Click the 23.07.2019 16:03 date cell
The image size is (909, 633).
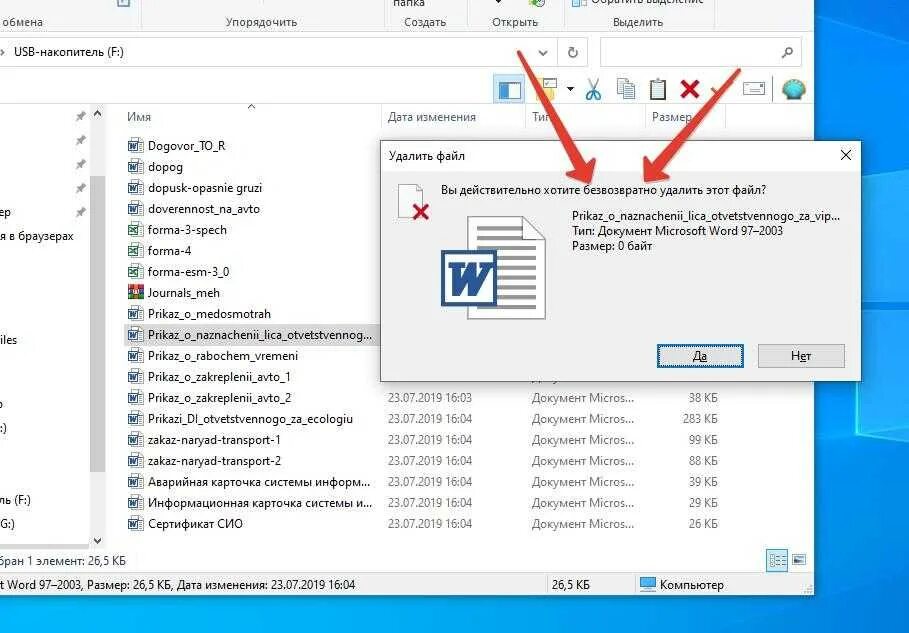[x=430, y=398]
